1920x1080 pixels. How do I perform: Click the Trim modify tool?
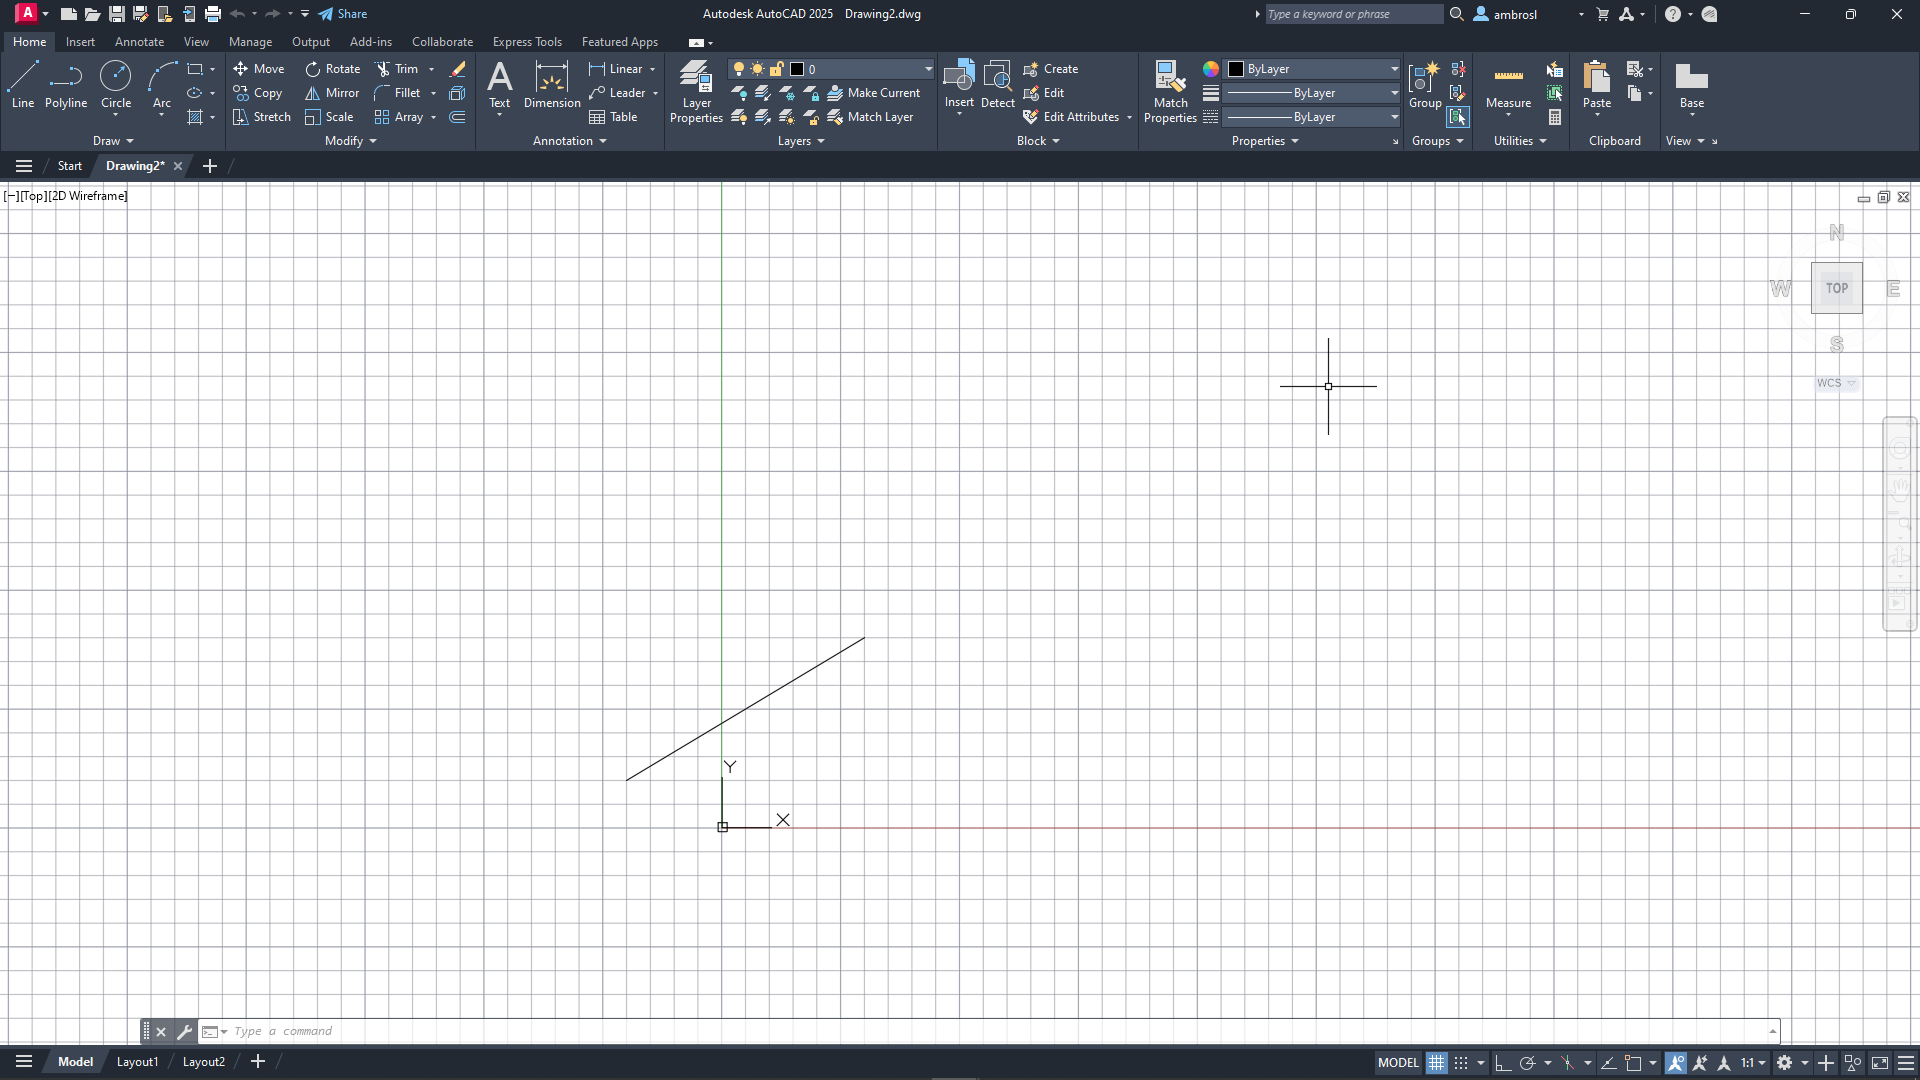click(x=397, y=69)
